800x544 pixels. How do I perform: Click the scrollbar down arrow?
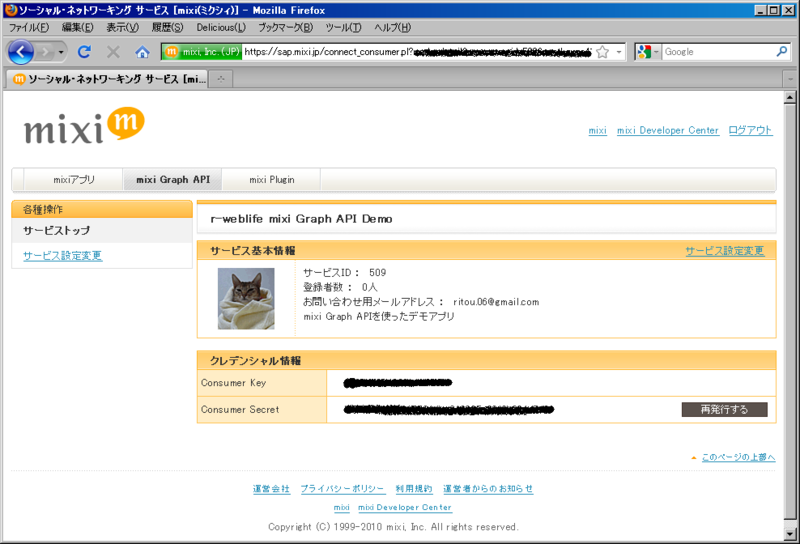[790, 534]
